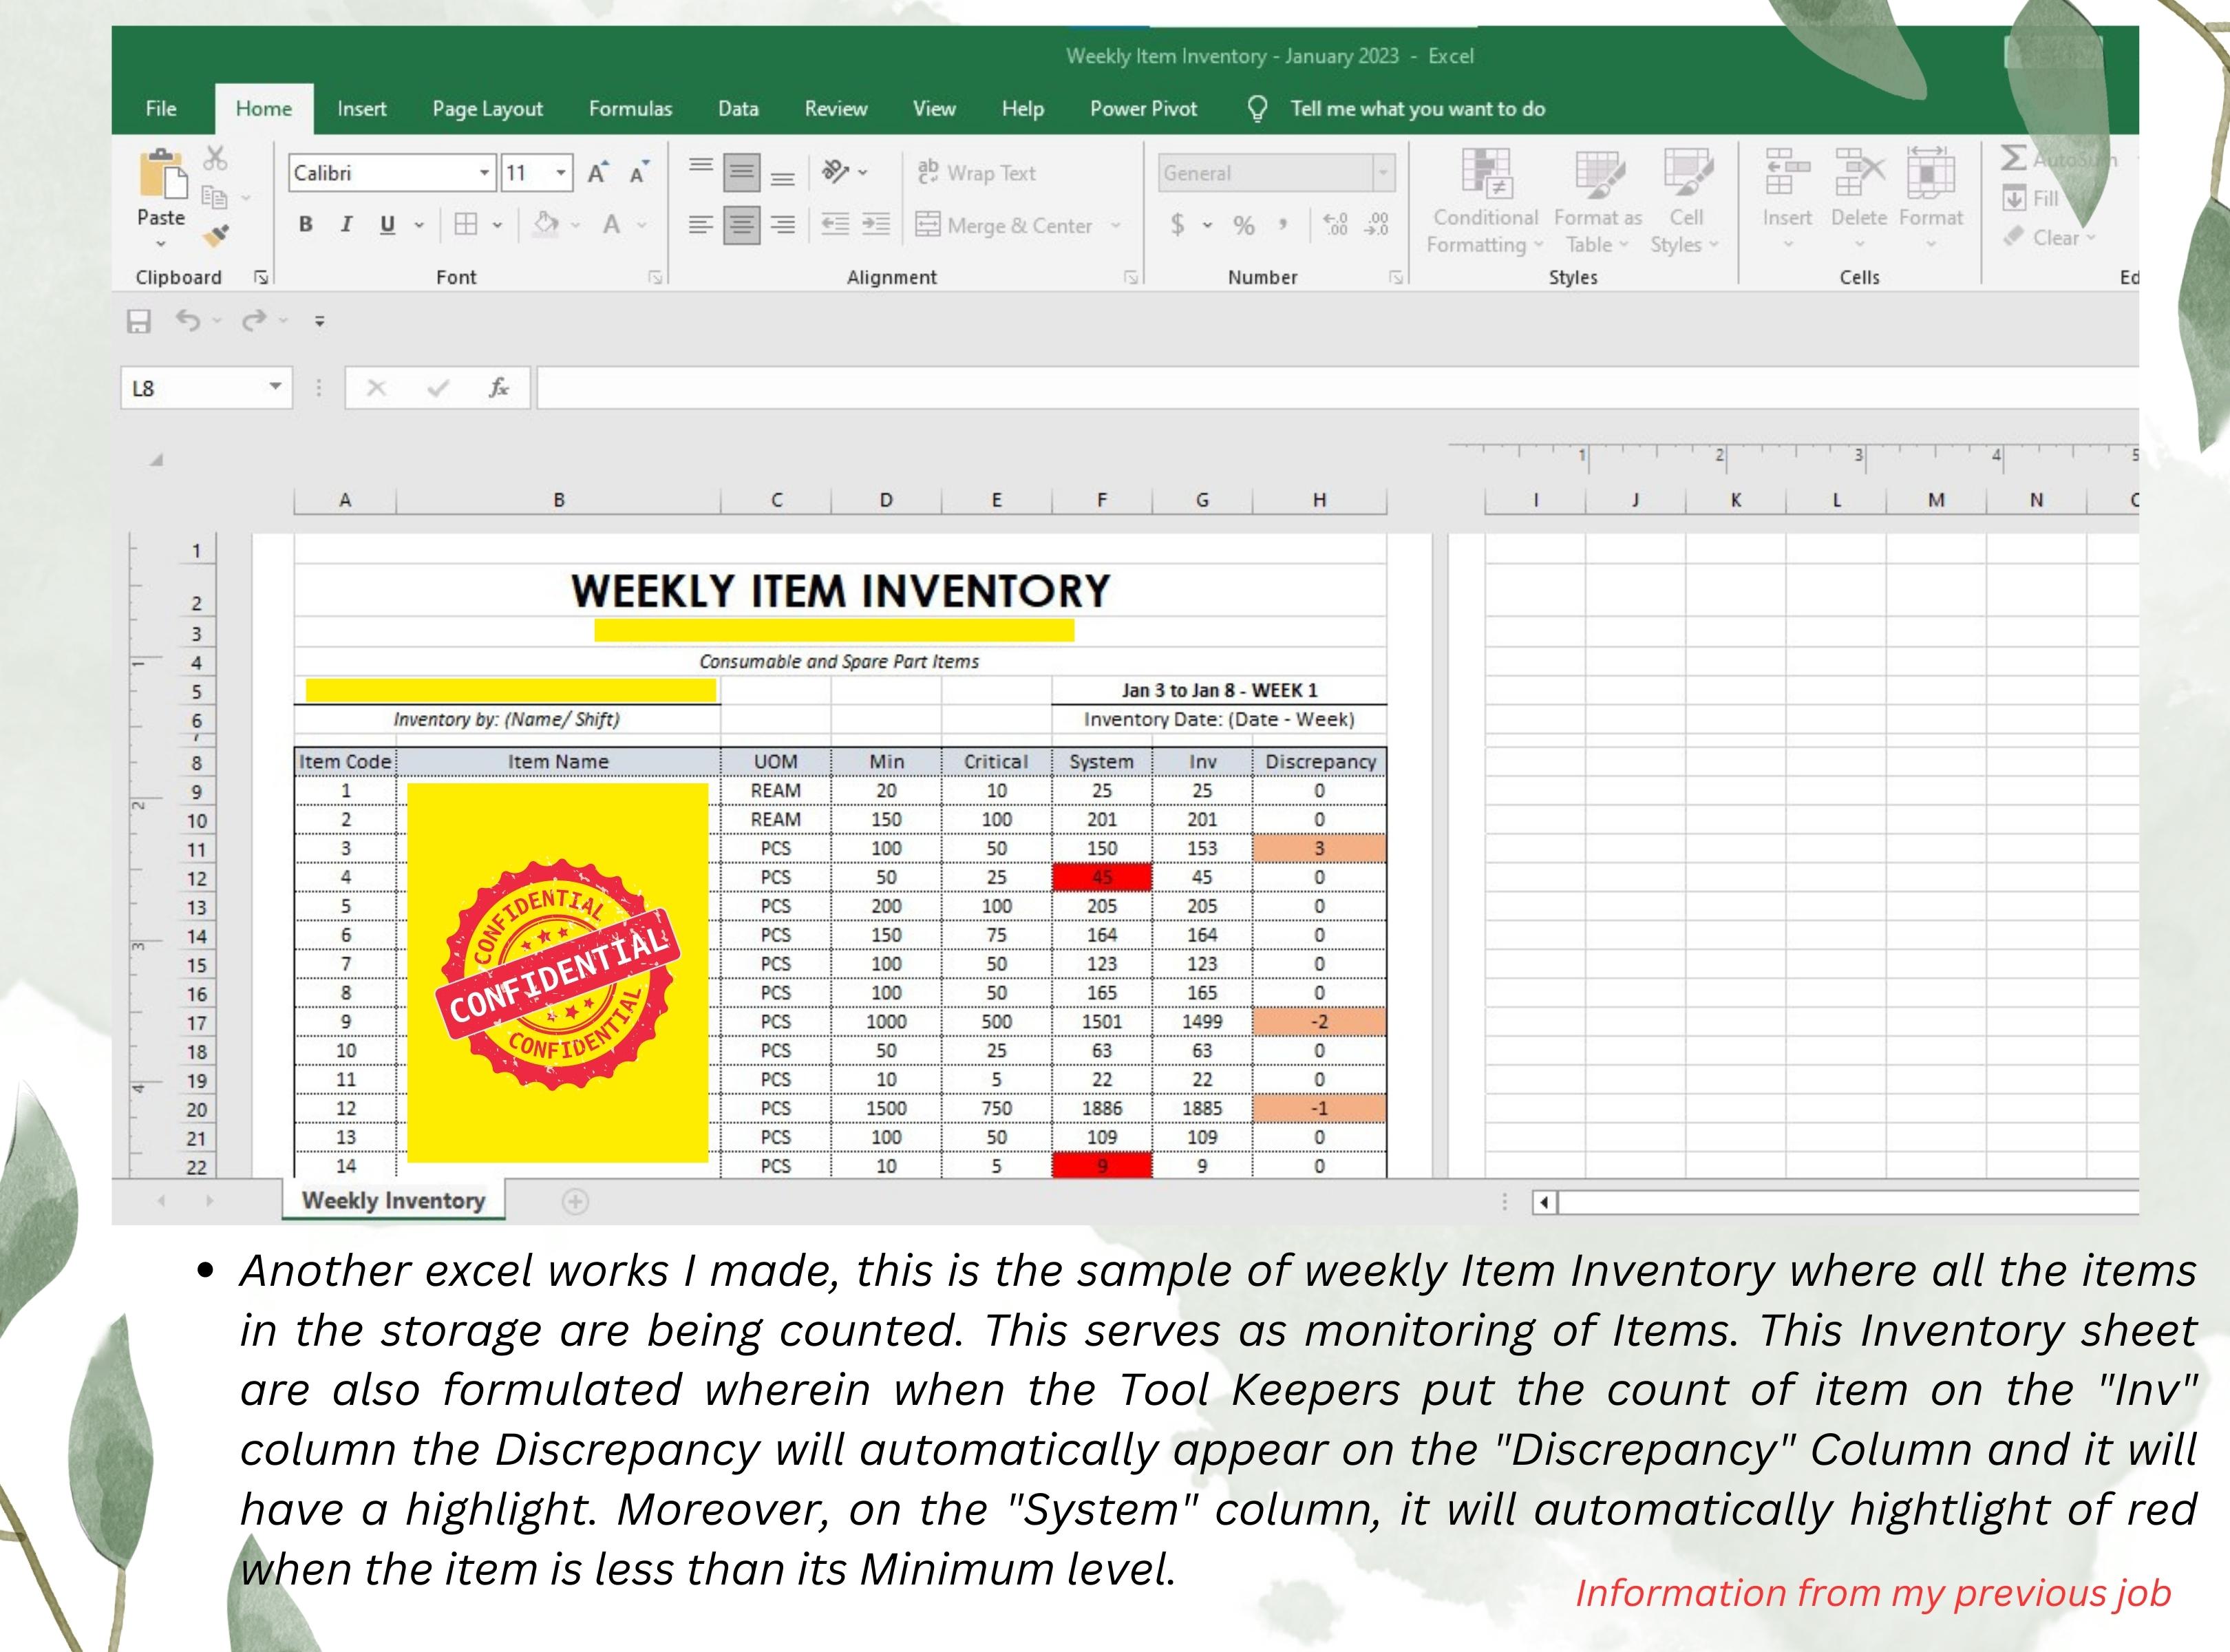This screenshot has height=1652, width=2230.
Task: Select the Weekly Inventory sheet tab
Action: point(393,1200)
